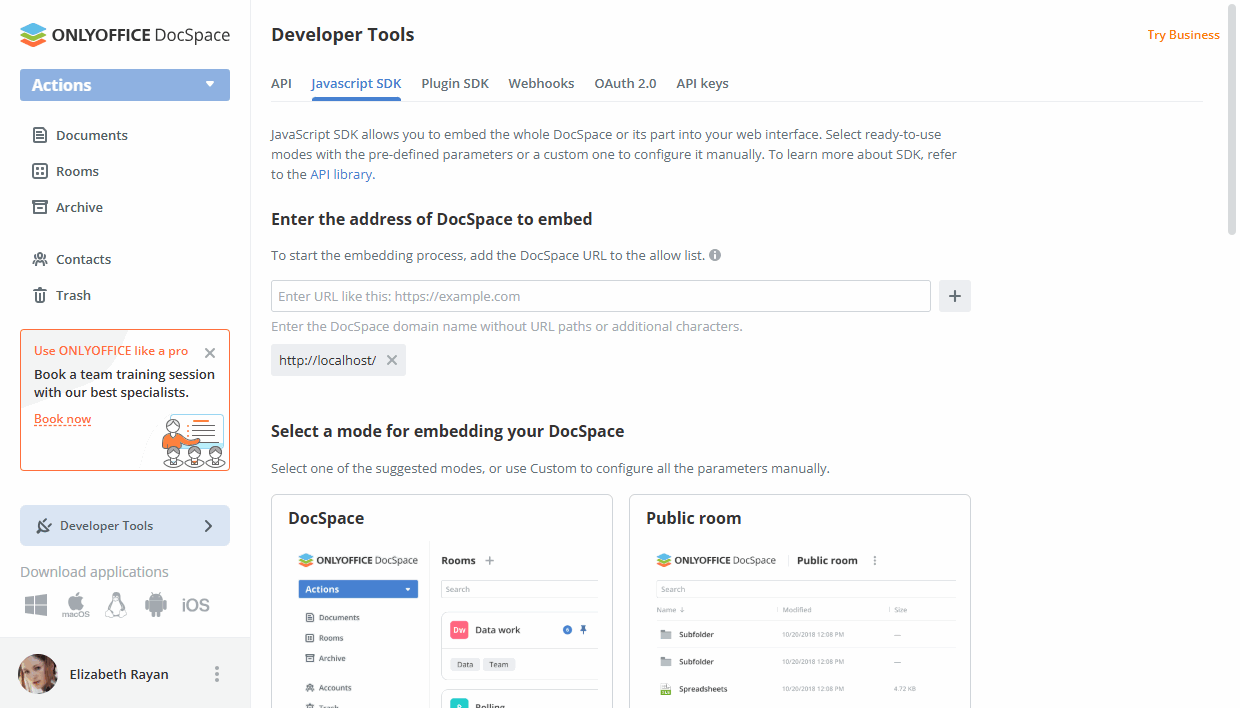Remove http://localhost/ from allow list

pyautogui.click(x=392, y=360)
